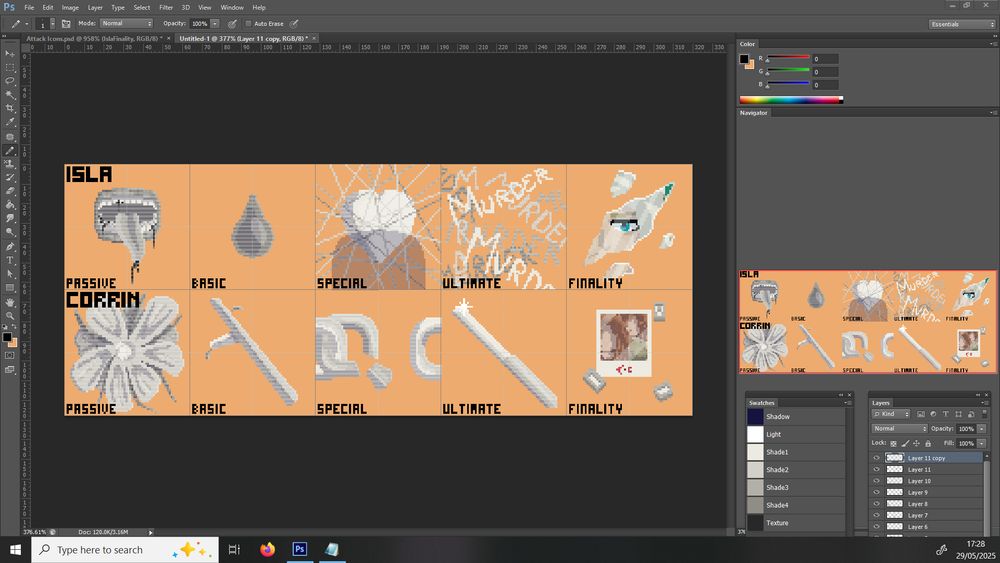Image resolution: width=1000 pixels, height=563 pixels.
Task: Click the foreground color in Color panel
Action: click(744, 59)
